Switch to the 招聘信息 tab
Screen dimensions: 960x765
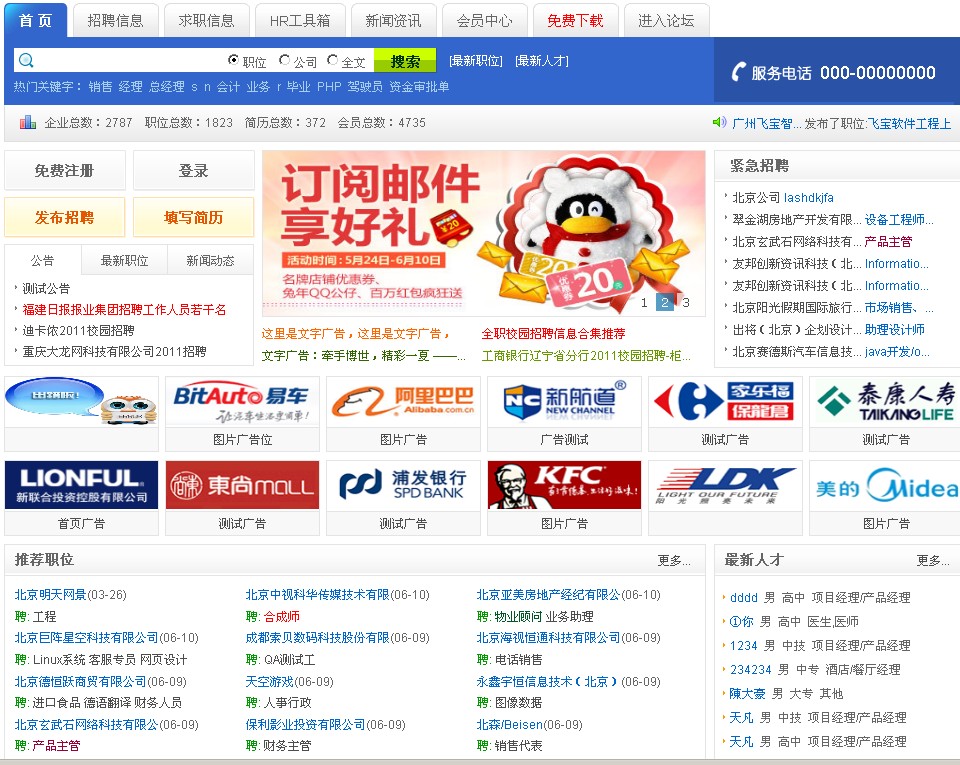(x=120, y=19)
